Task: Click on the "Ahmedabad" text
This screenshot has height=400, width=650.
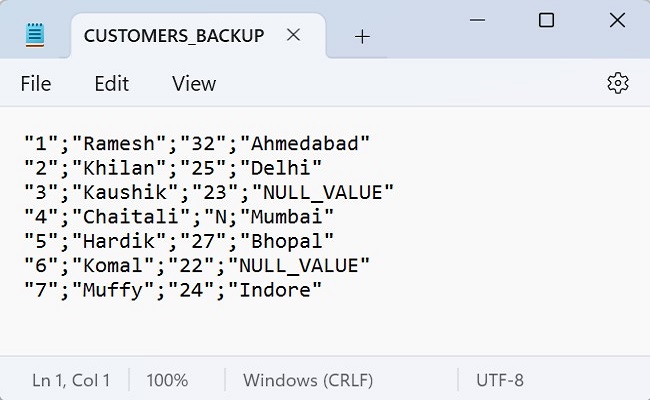Action: 310,143
